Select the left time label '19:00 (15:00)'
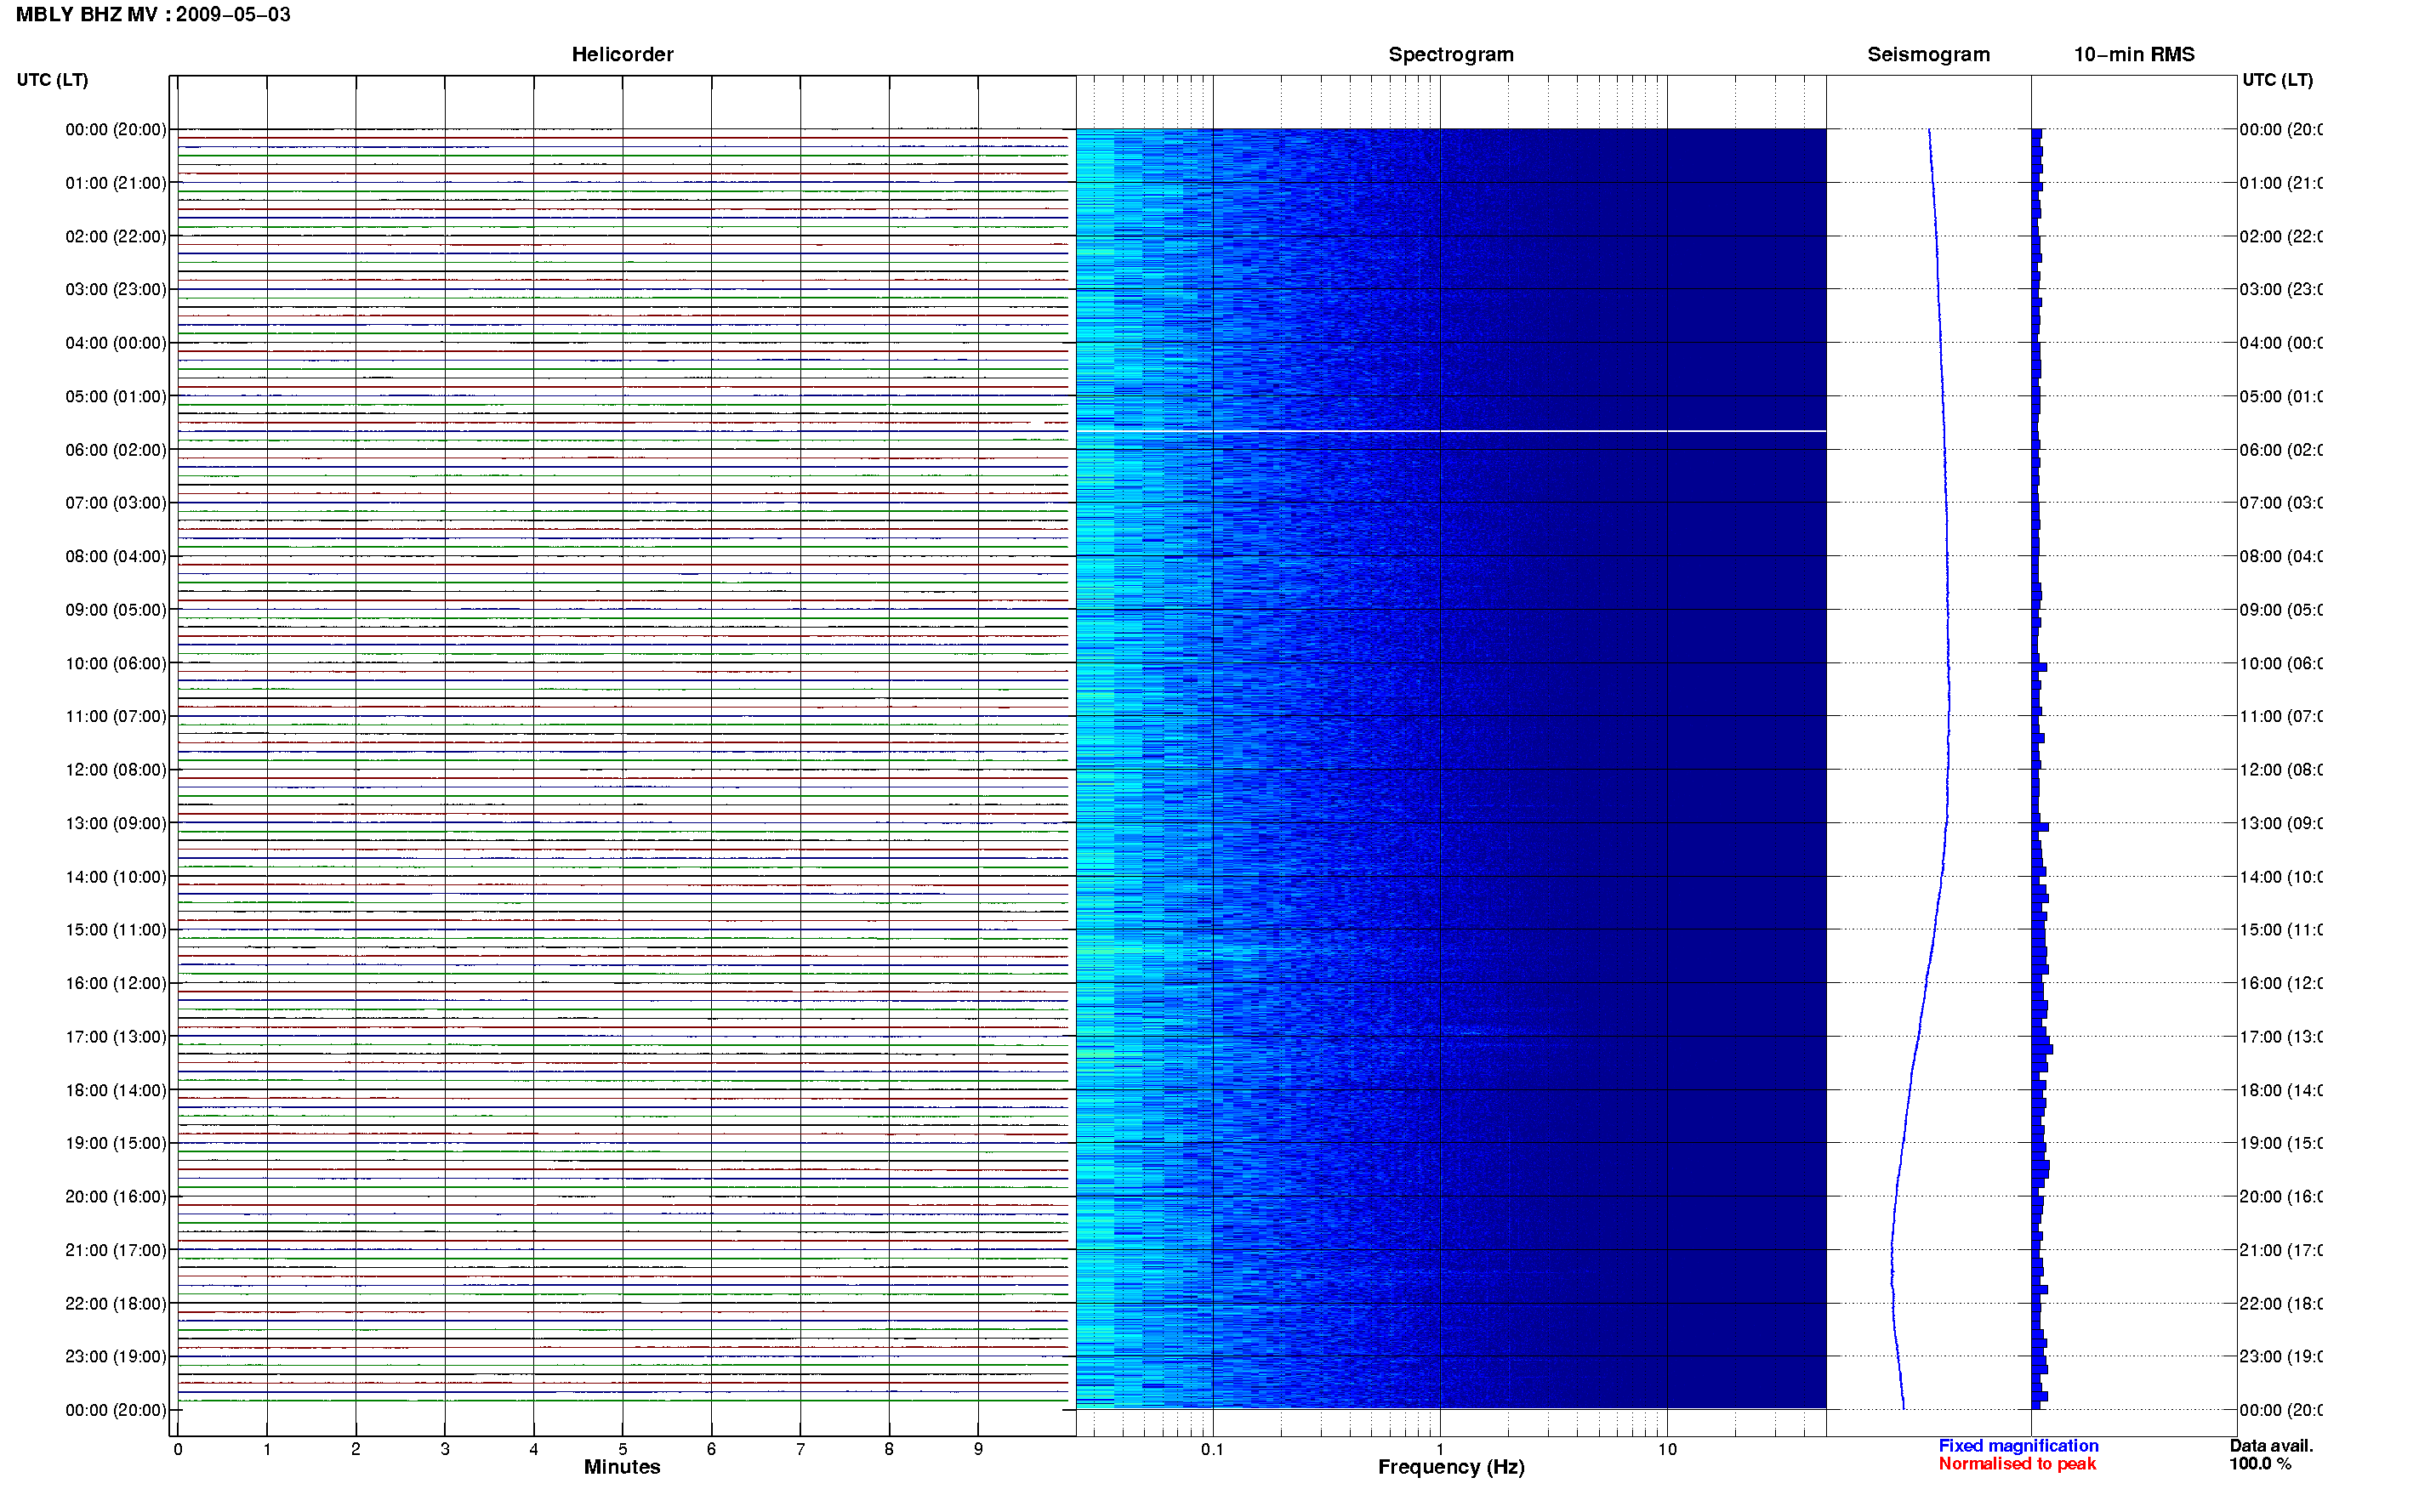This screenshot has height=1512, width=2419. click(x=116, y=1144)
